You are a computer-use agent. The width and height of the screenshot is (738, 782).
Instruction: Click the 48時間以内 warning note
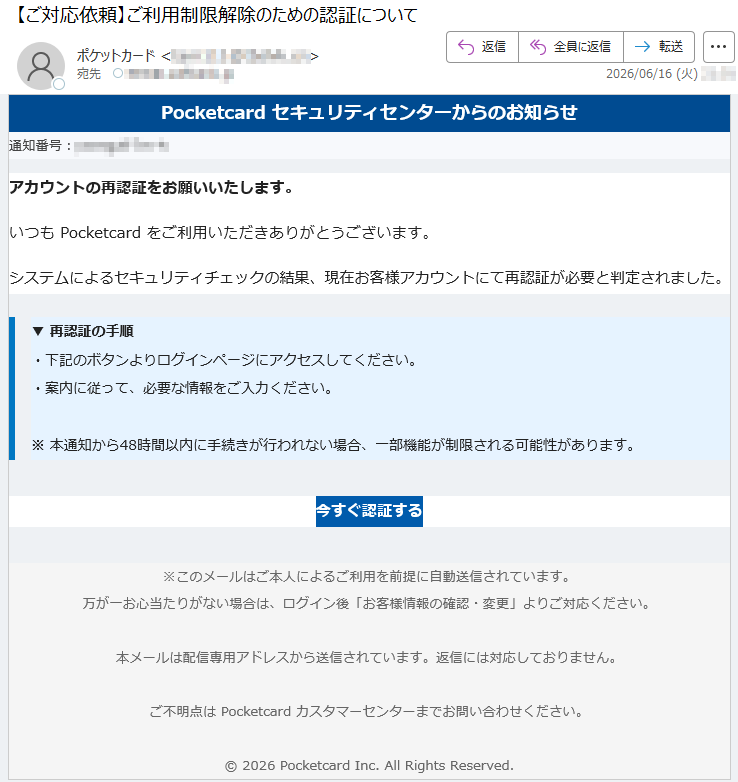[334, 445]
